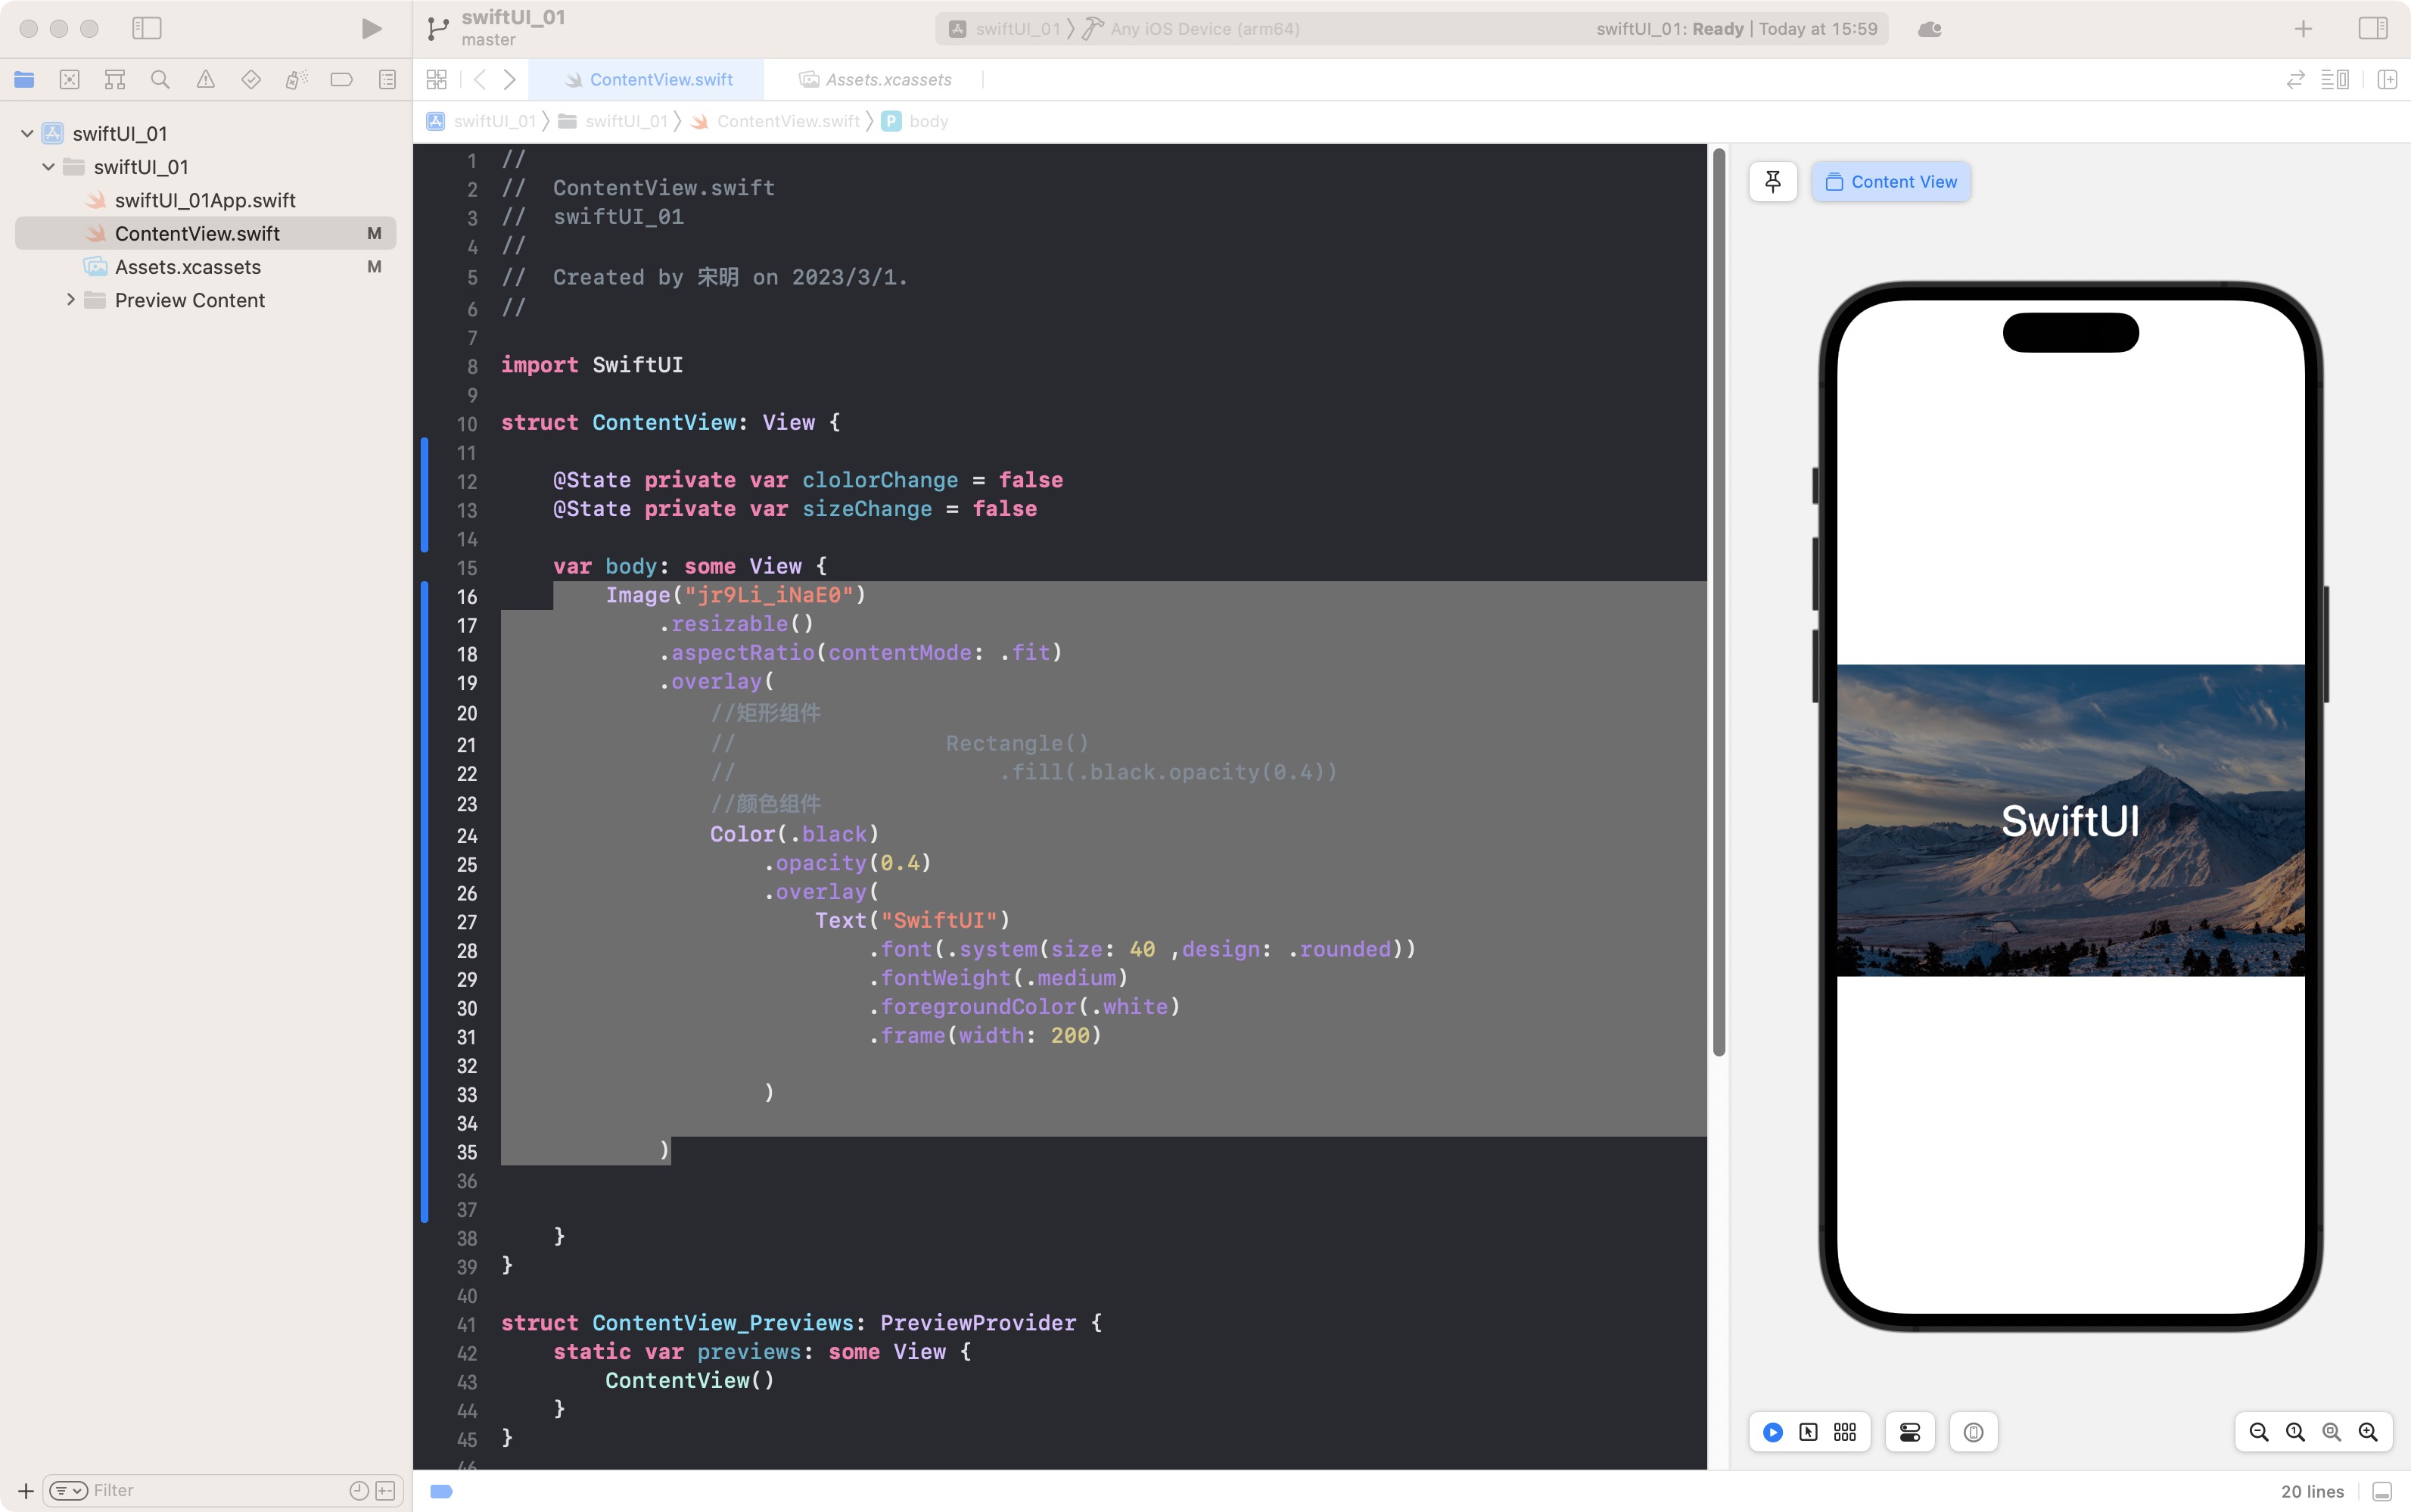Image resolution: width=2411 pixels, height=1512 pixels.
Task: Show only recent files filter
Action: 359,1490
